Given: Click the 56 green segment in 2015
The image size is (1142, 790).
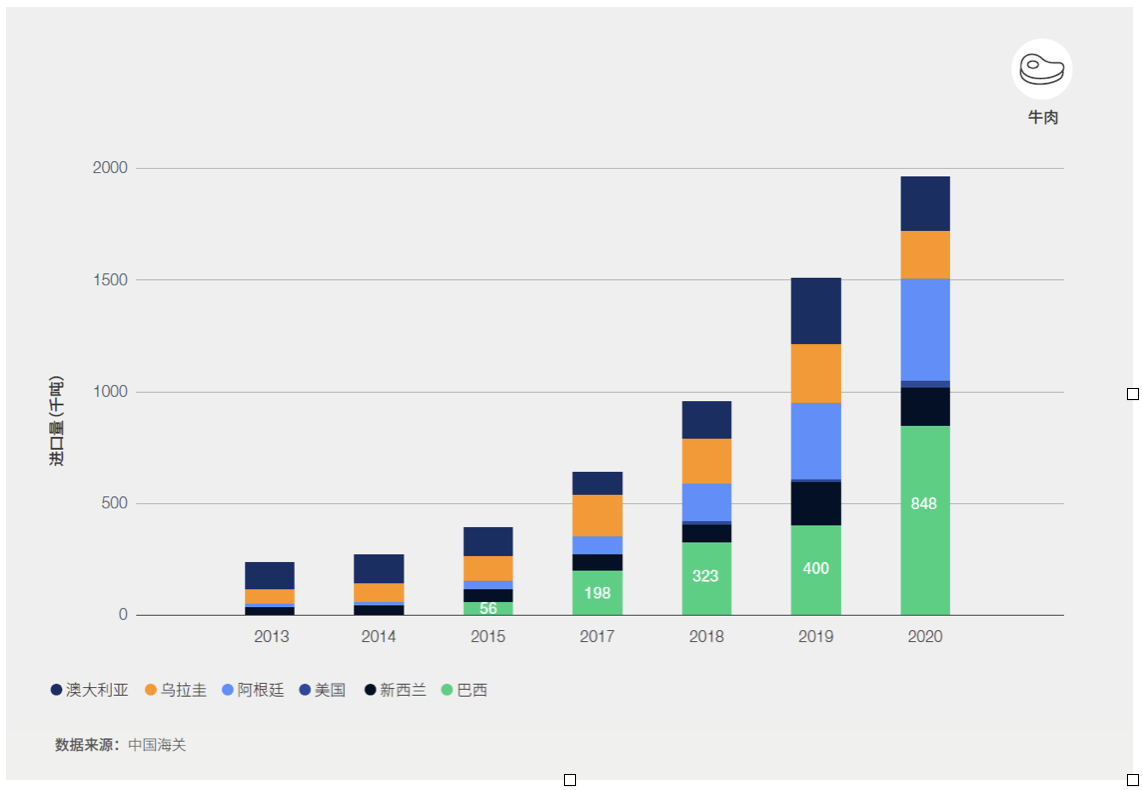Looking at the screenshot, I should pos(488,609).
